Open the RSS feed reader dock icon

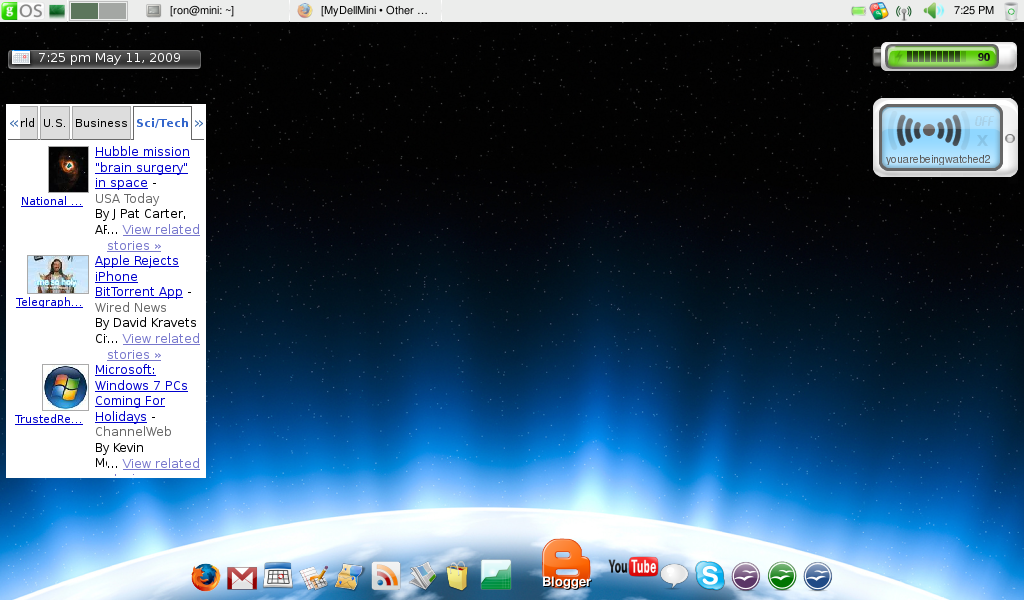pyautogui.click(x=385, y=576)
